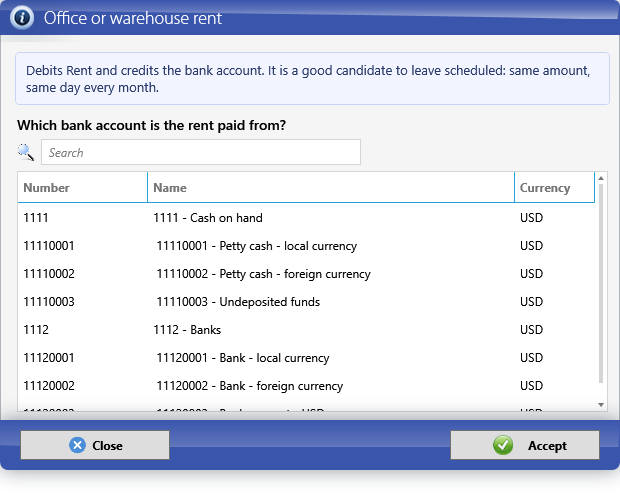Click the magnifying glass search icon
620x493 pixels.
[x=26, y=152]
